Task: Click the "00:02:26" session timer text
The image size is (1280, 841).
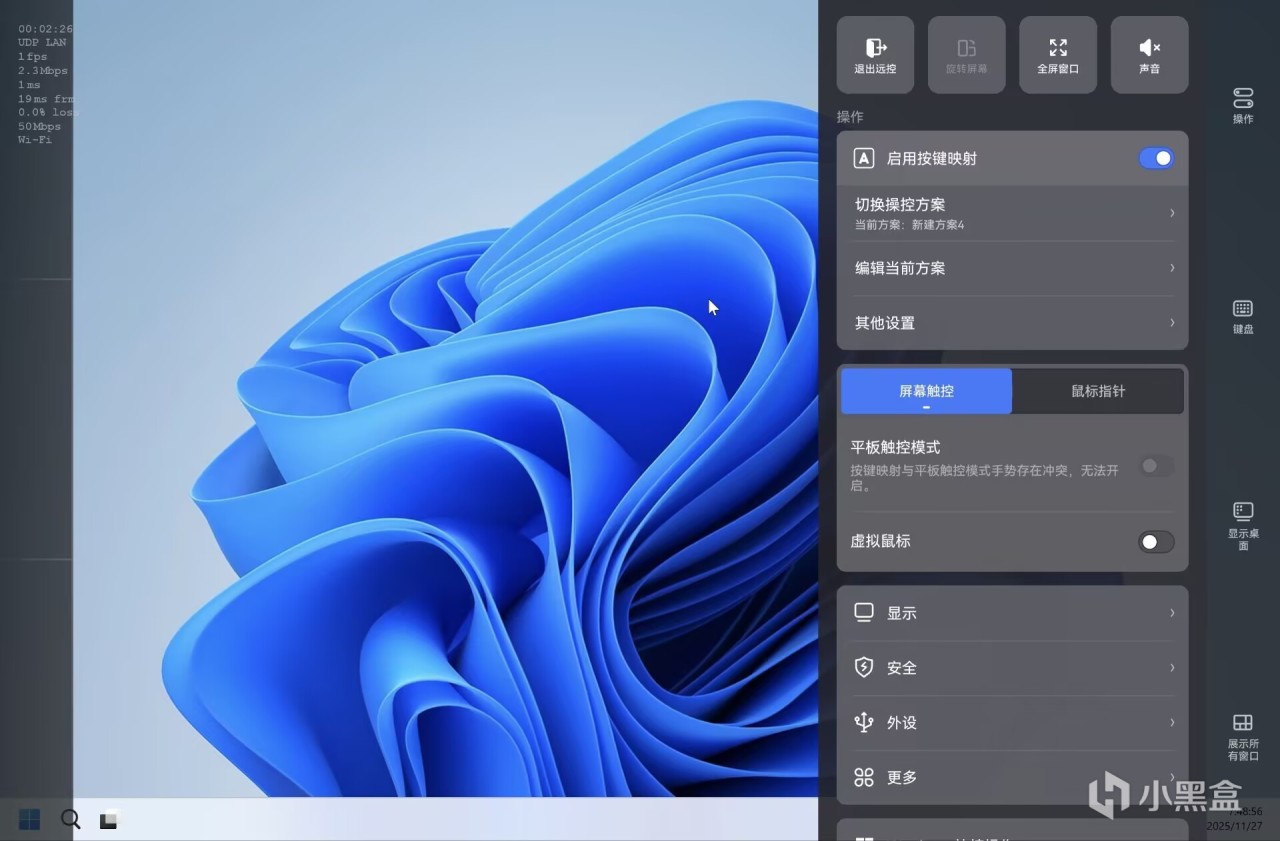Action: pyautogui.click(x=45, y=29)
